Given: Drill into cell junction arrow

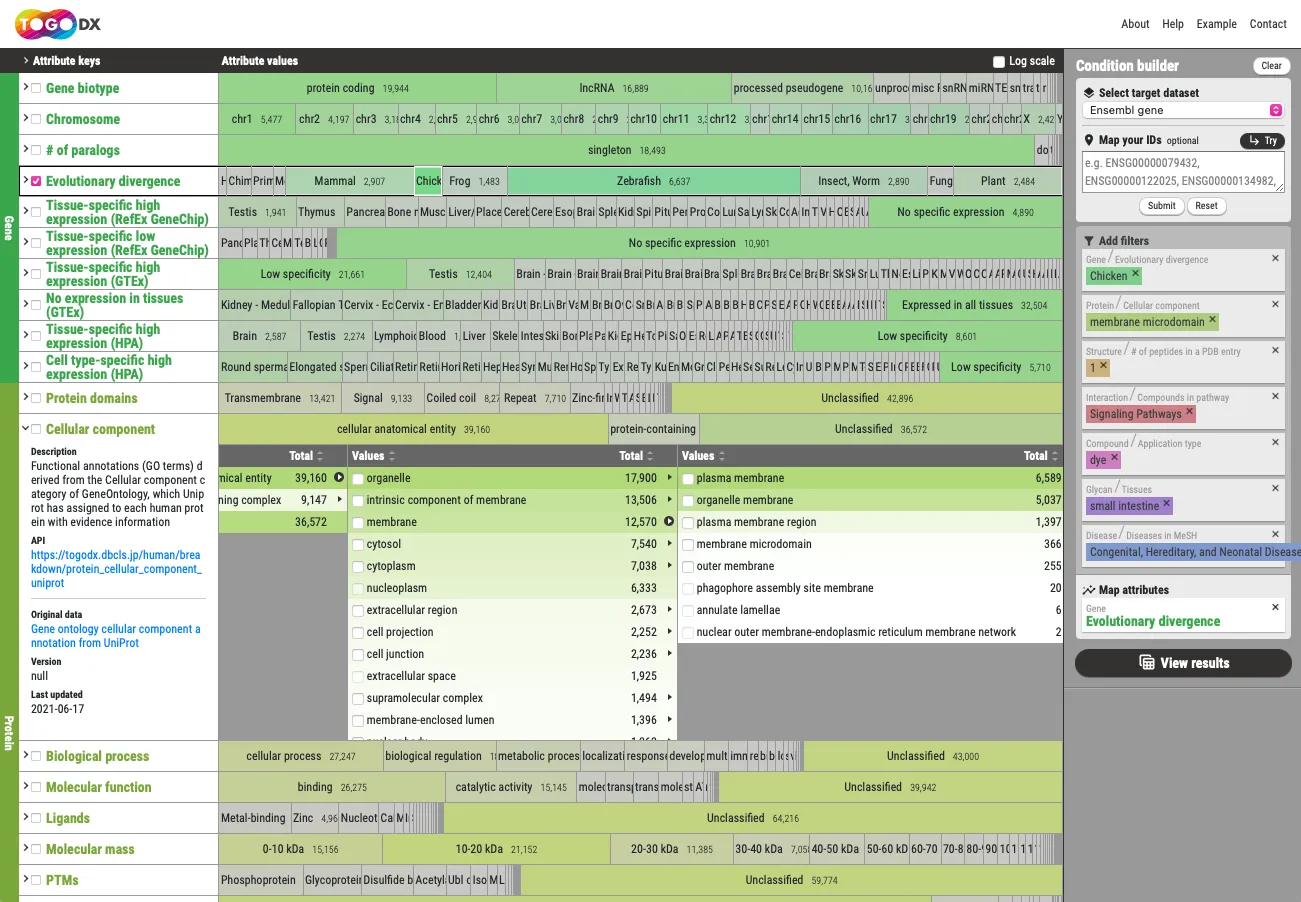Looking at the screenshot, I should [x=669, y=654].
